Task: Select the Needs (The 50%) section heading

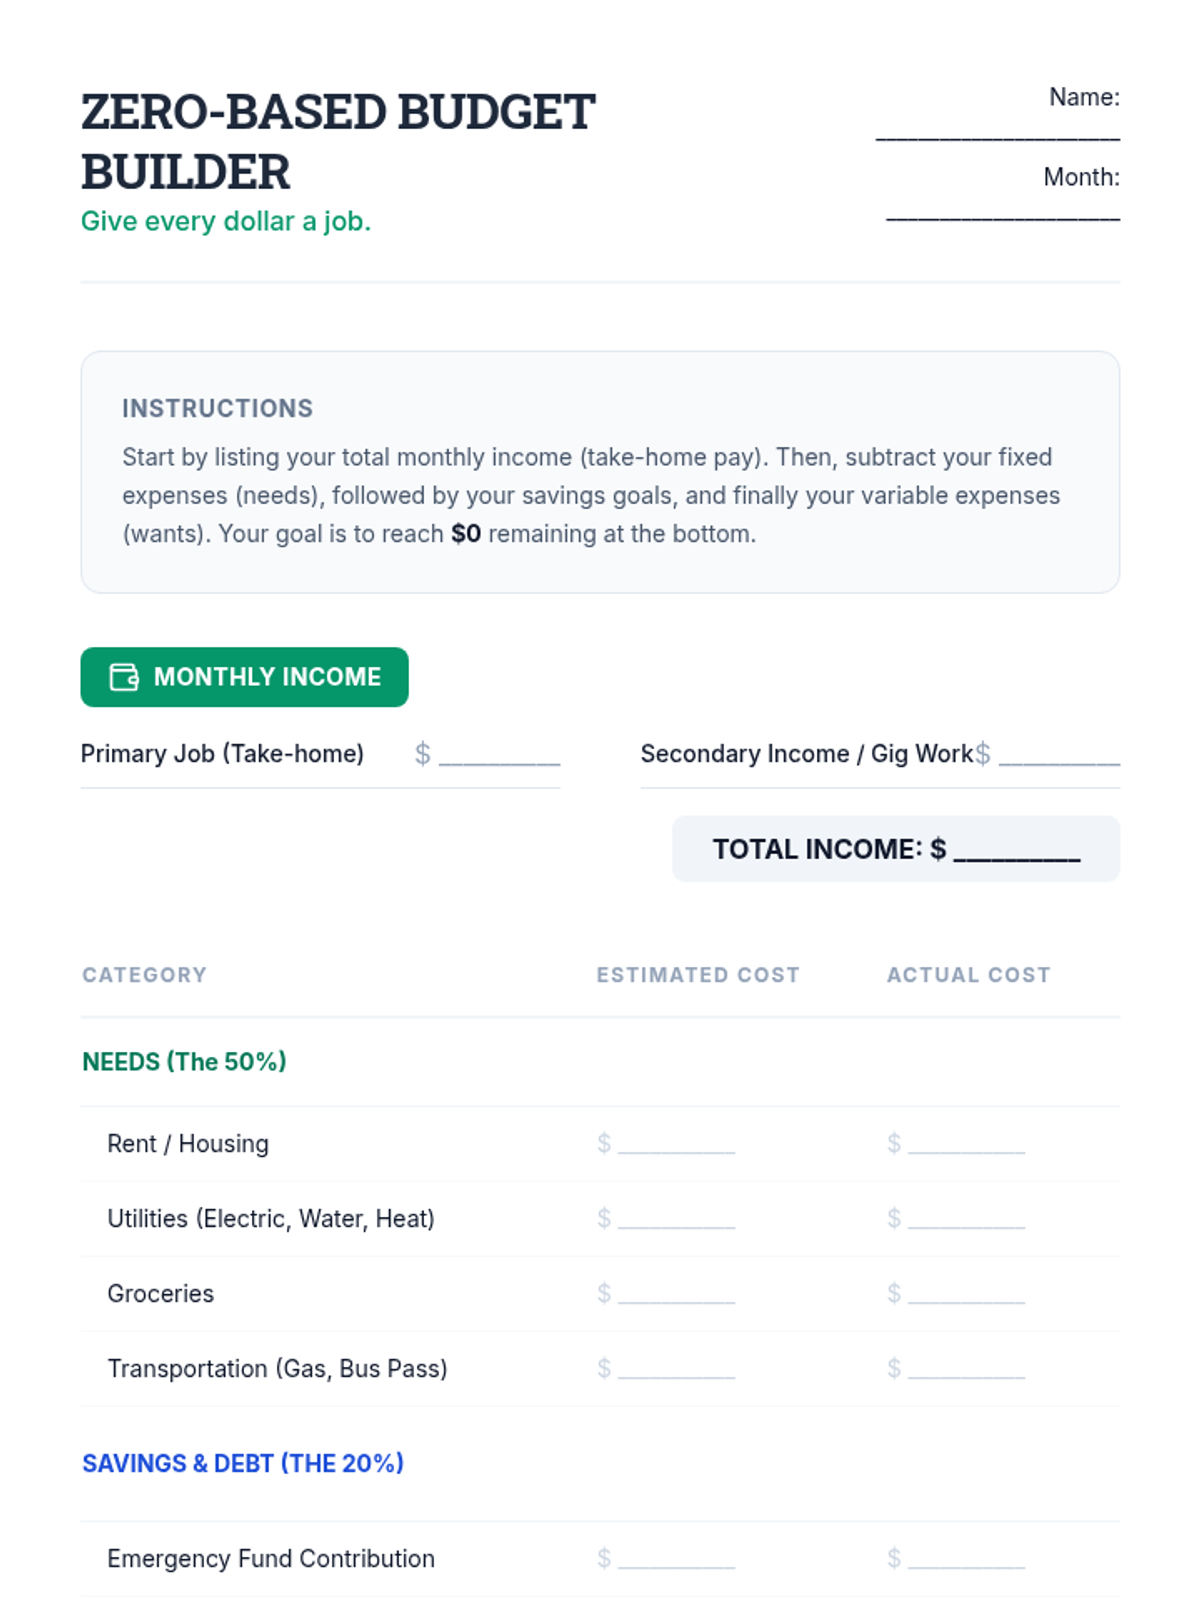Action: point(184,1062)
